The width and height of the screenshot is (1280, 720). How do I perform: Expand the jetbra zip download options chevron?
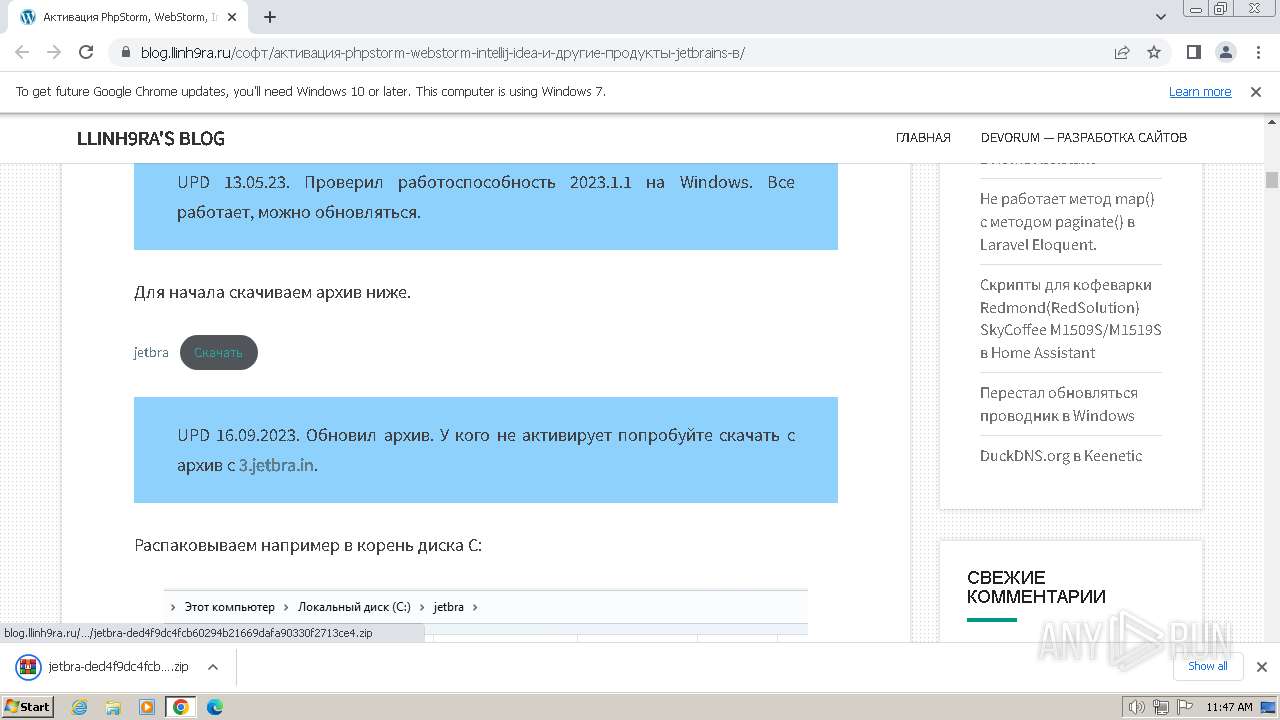(213, 667)
